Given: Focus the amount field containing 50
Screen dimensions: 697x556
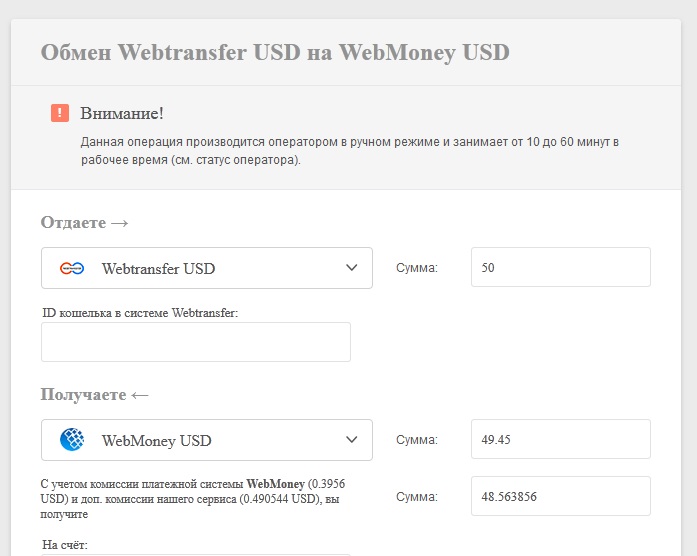Looking at the screenshot, I should (x=561, y=267).
